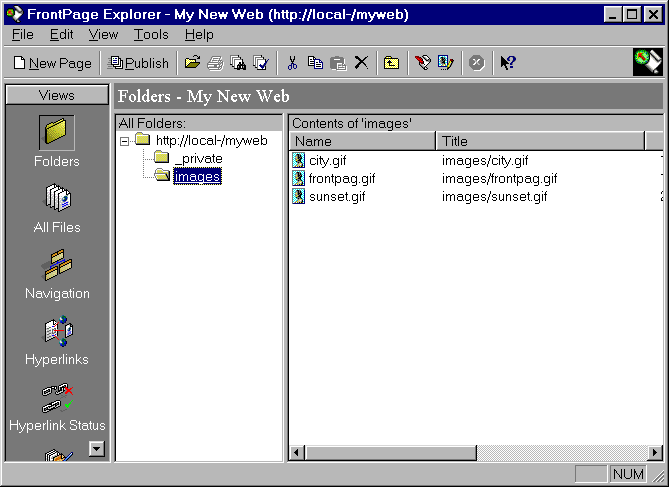
Task: Click the Help pointer question mark icon
Action: [508, 63]
